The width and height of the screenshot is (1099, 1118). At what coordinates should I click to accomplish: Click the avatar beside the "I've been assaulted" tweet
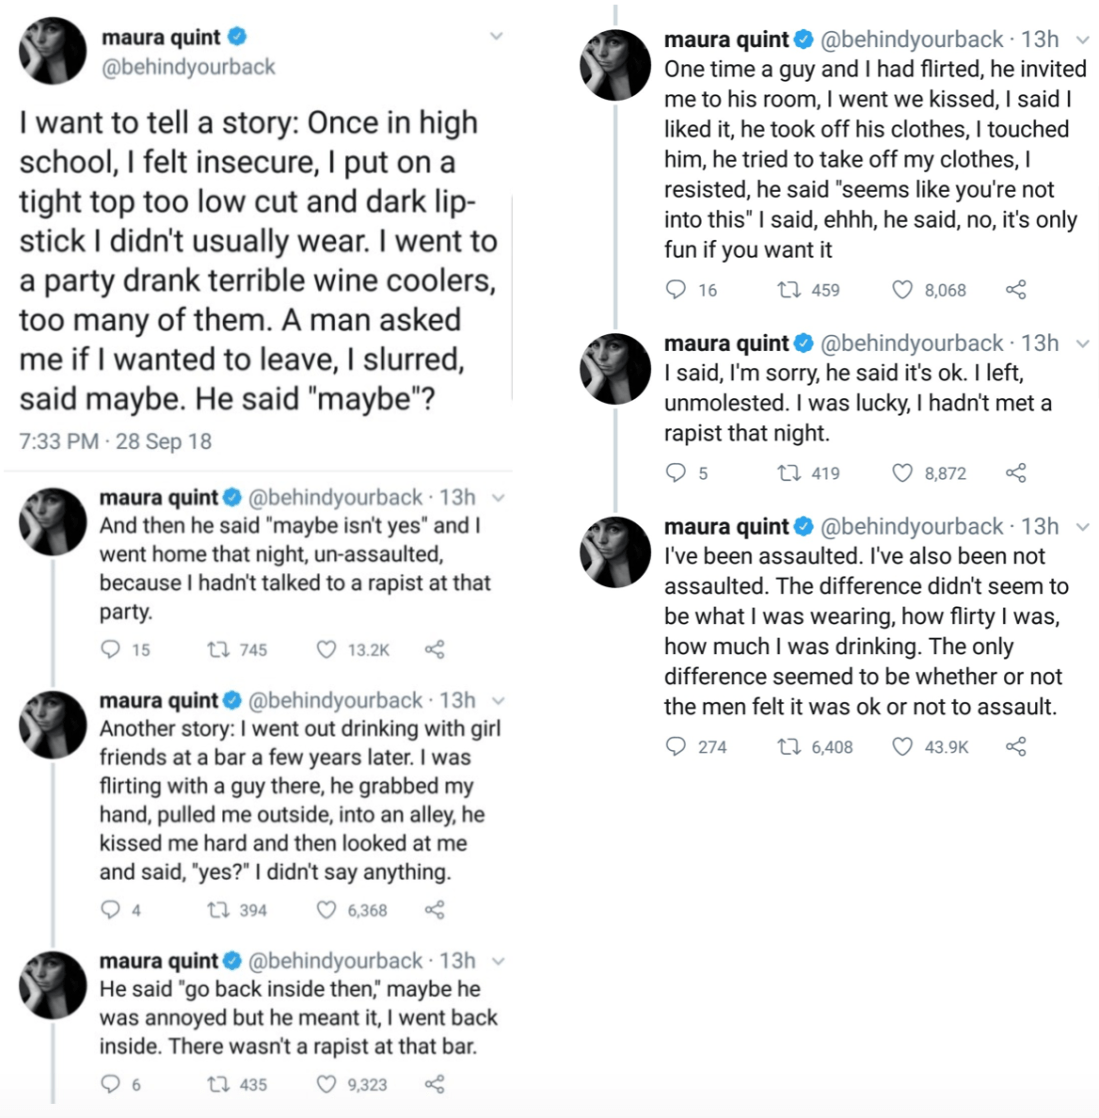click(616, 551)
